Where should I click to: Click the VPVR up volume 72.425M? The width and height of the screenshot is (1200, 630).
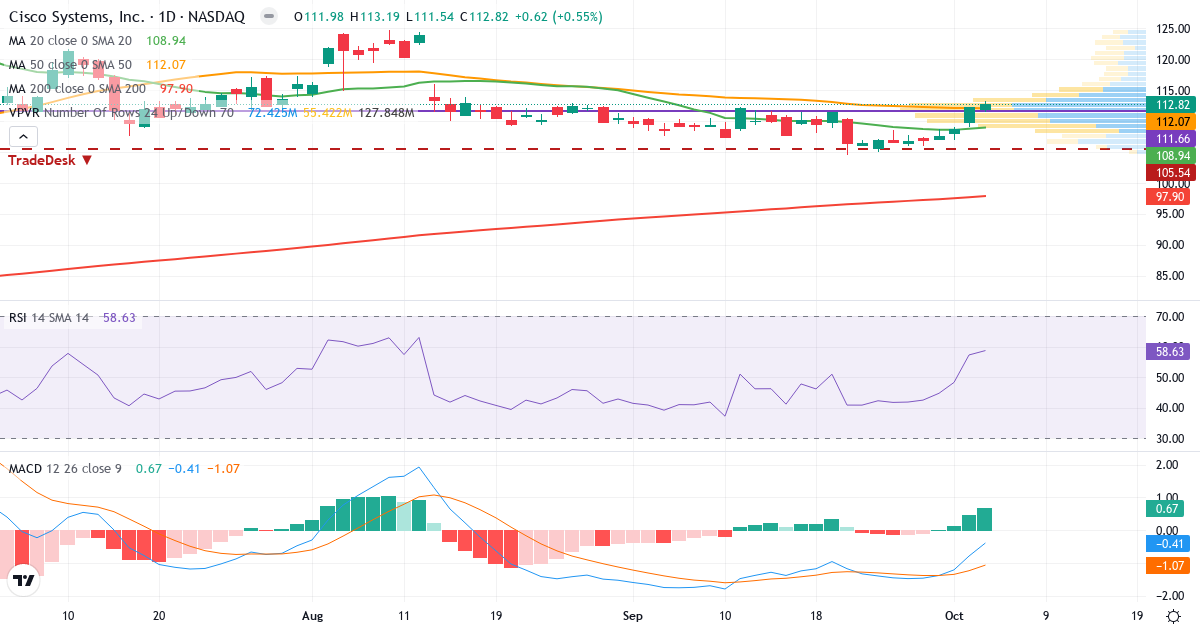pos(272,113)
